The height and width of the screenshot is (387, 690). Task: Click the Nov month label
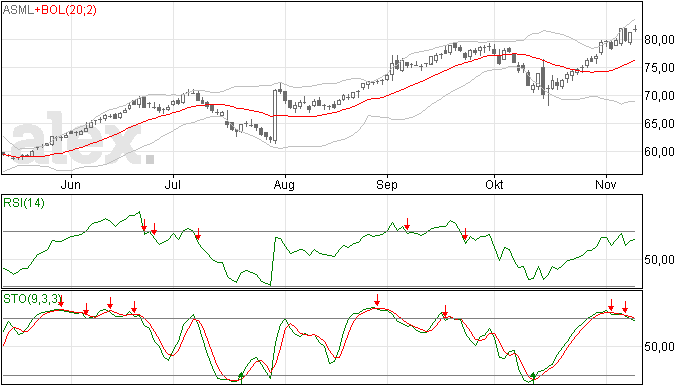click(606, 185)
